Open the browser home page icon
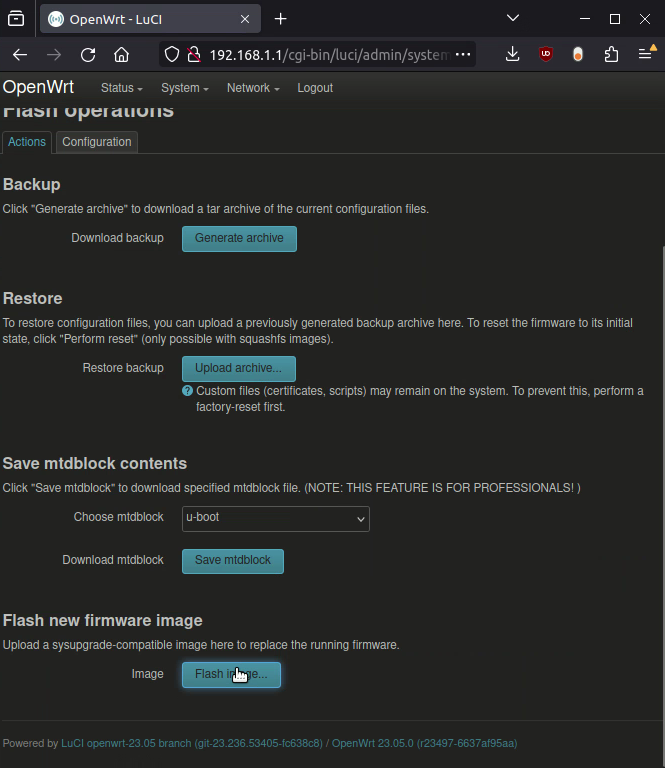 pos(121,54)
